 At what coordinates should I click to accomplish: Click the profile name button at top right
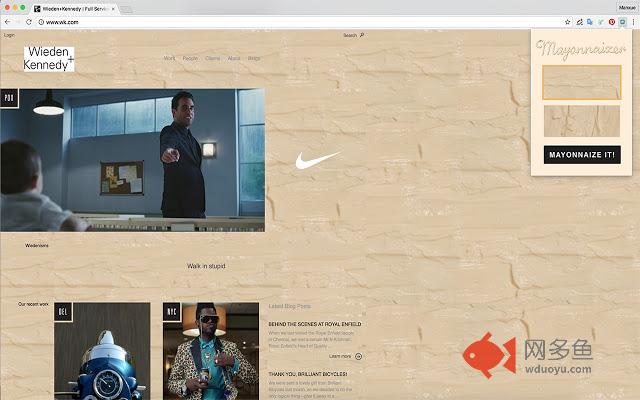627,7
